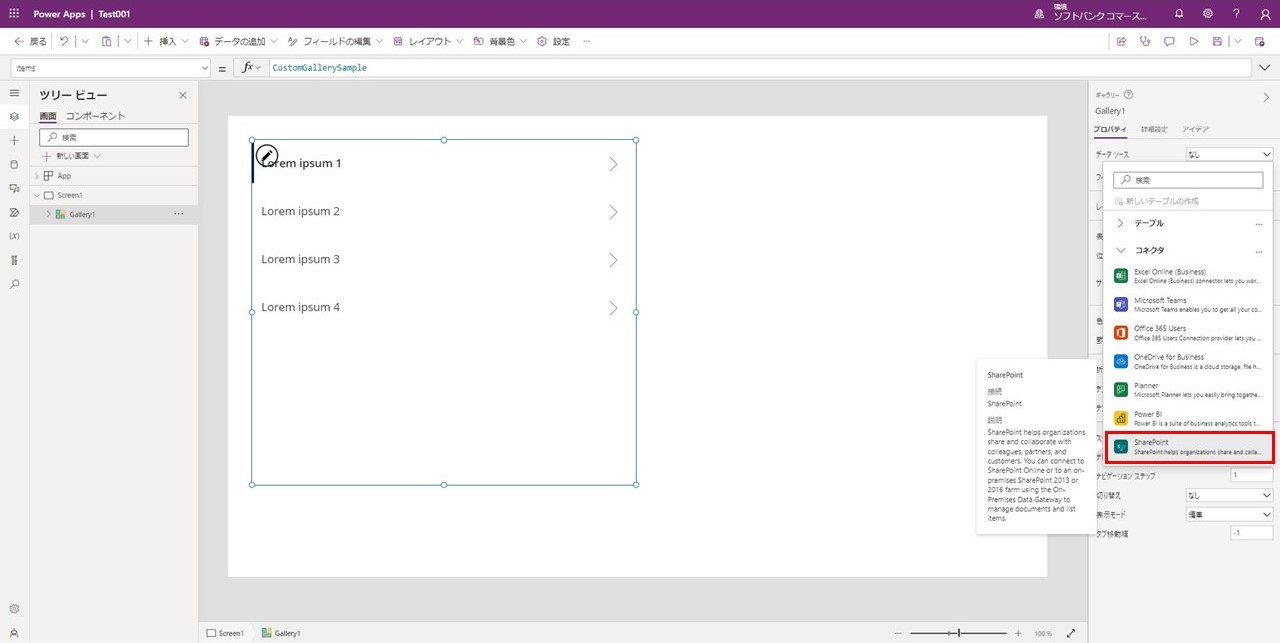Screen dimensions: 1280x643
Task: Switch to the 詳細設定 tab
Action: click(x=1154, y=129)
